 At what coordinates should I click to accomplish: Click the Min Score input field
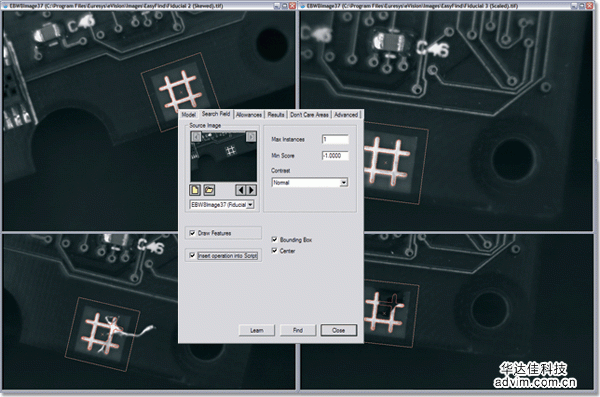point(335,156)
